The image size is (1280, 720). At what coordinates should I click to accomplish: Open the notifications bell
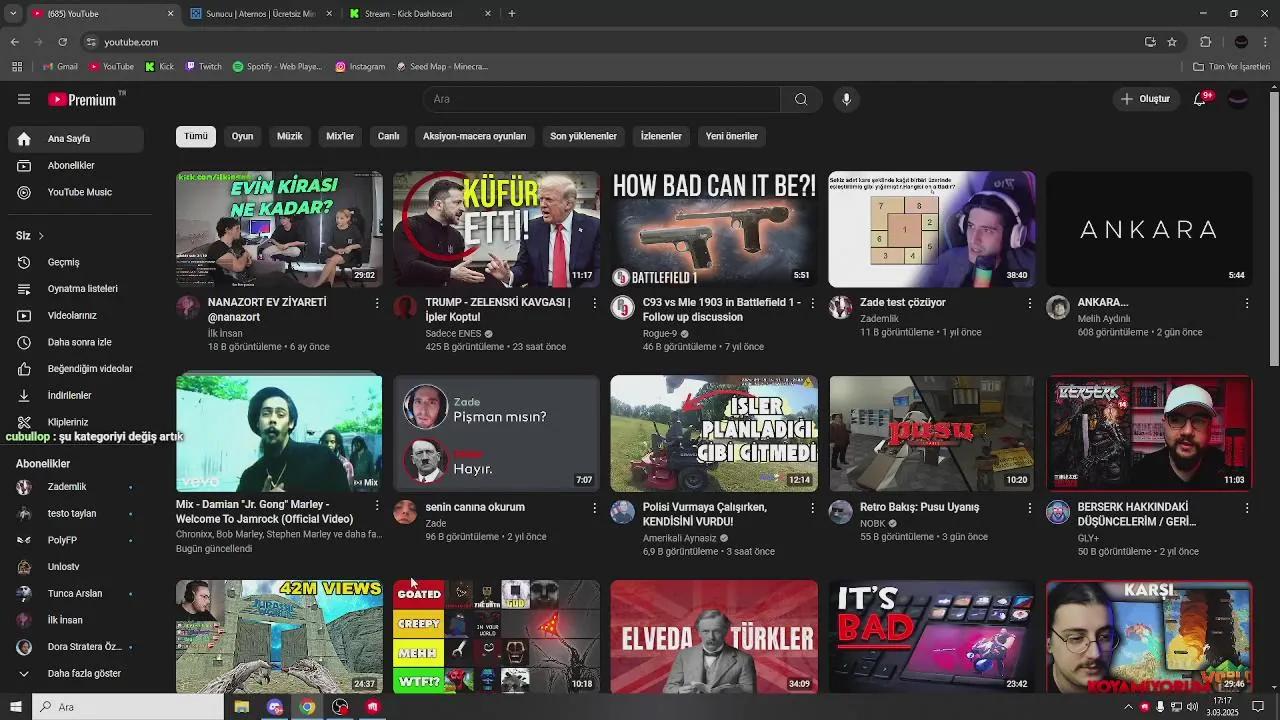(1198, 99)
